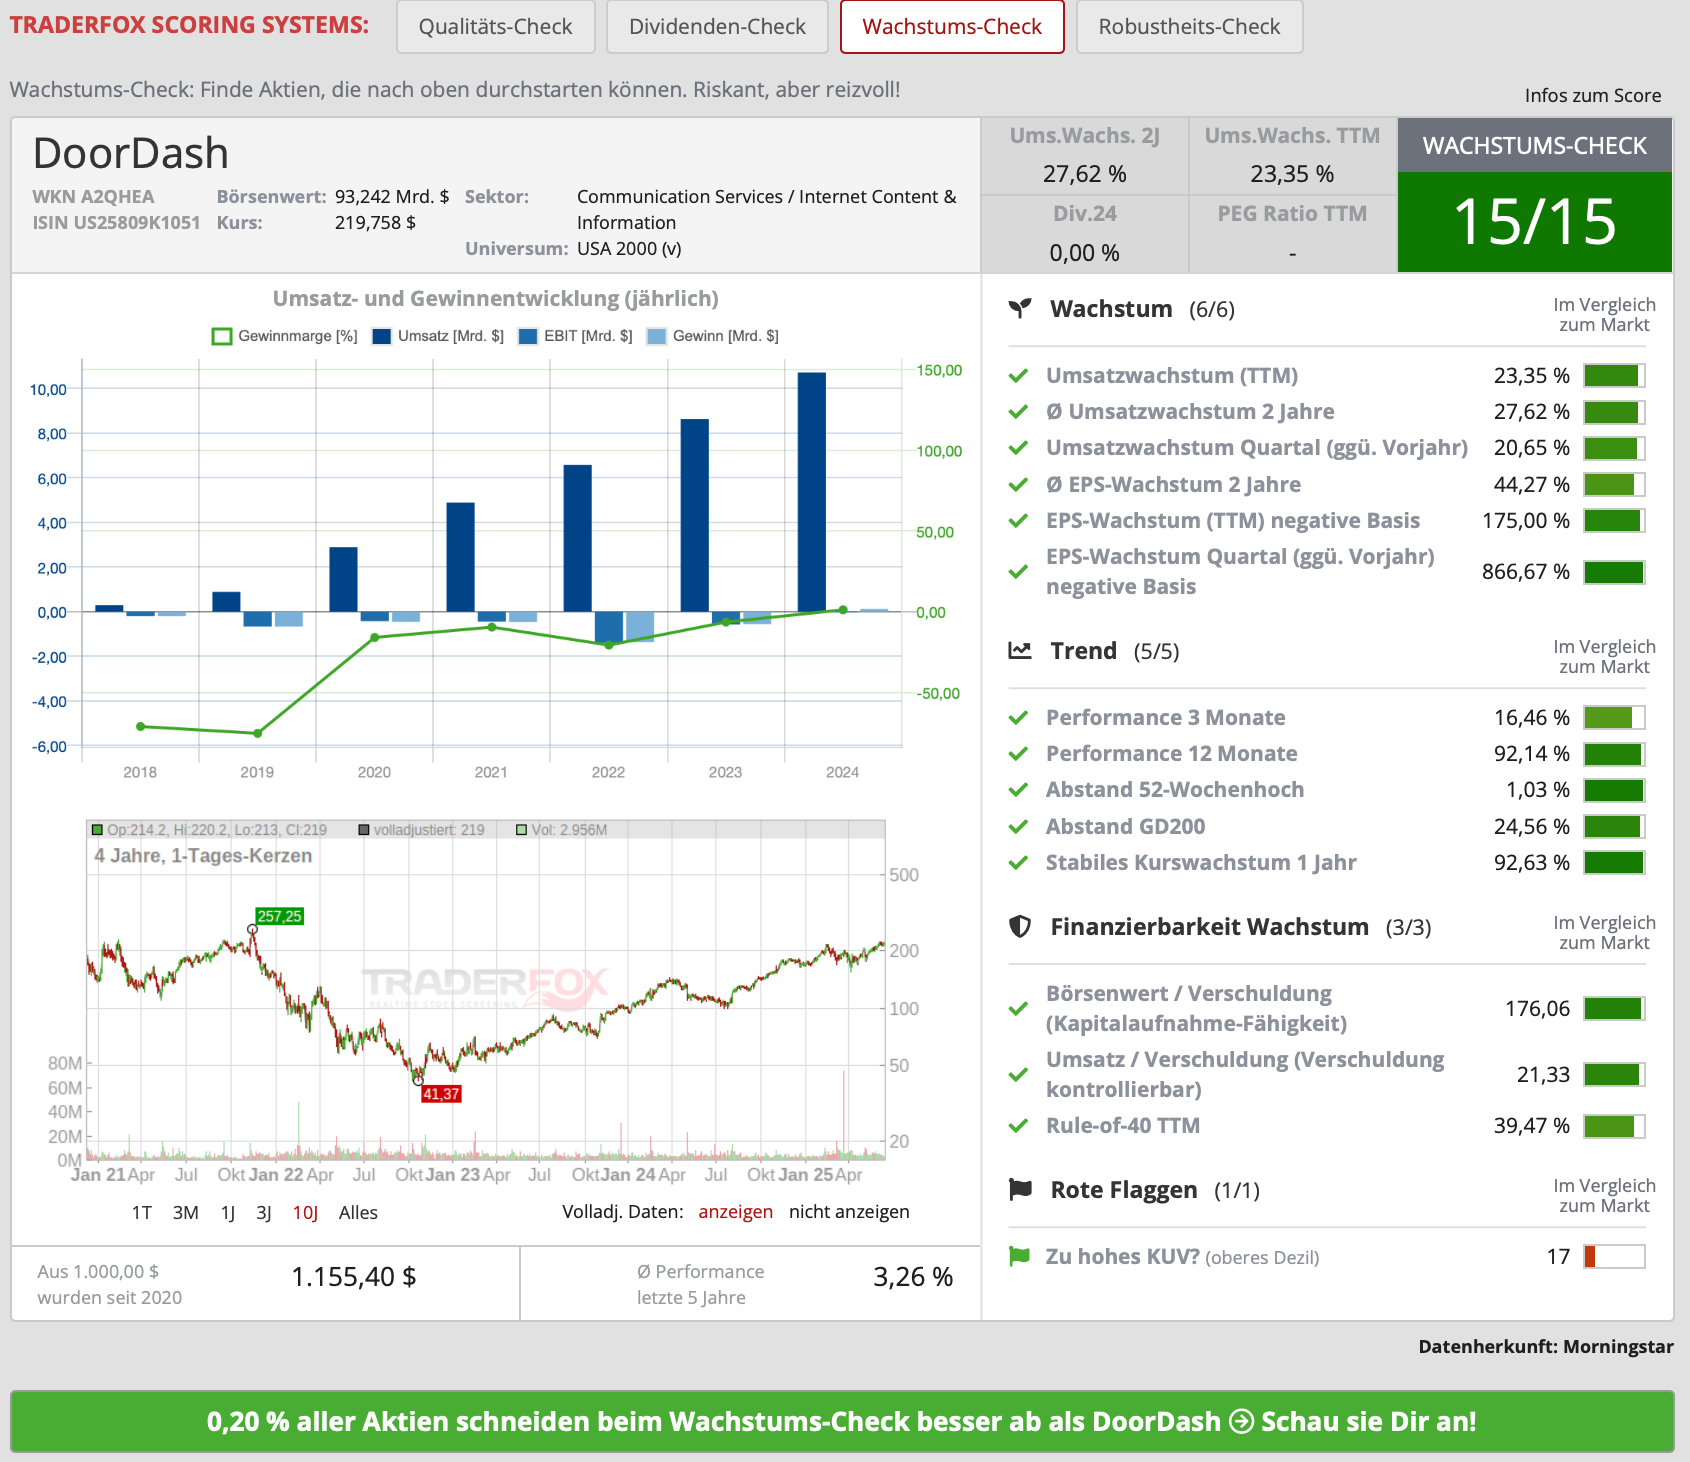Click the 15/15 Wachstums-Check score box
The image size is (1690, 1462).
point(1534,222)
